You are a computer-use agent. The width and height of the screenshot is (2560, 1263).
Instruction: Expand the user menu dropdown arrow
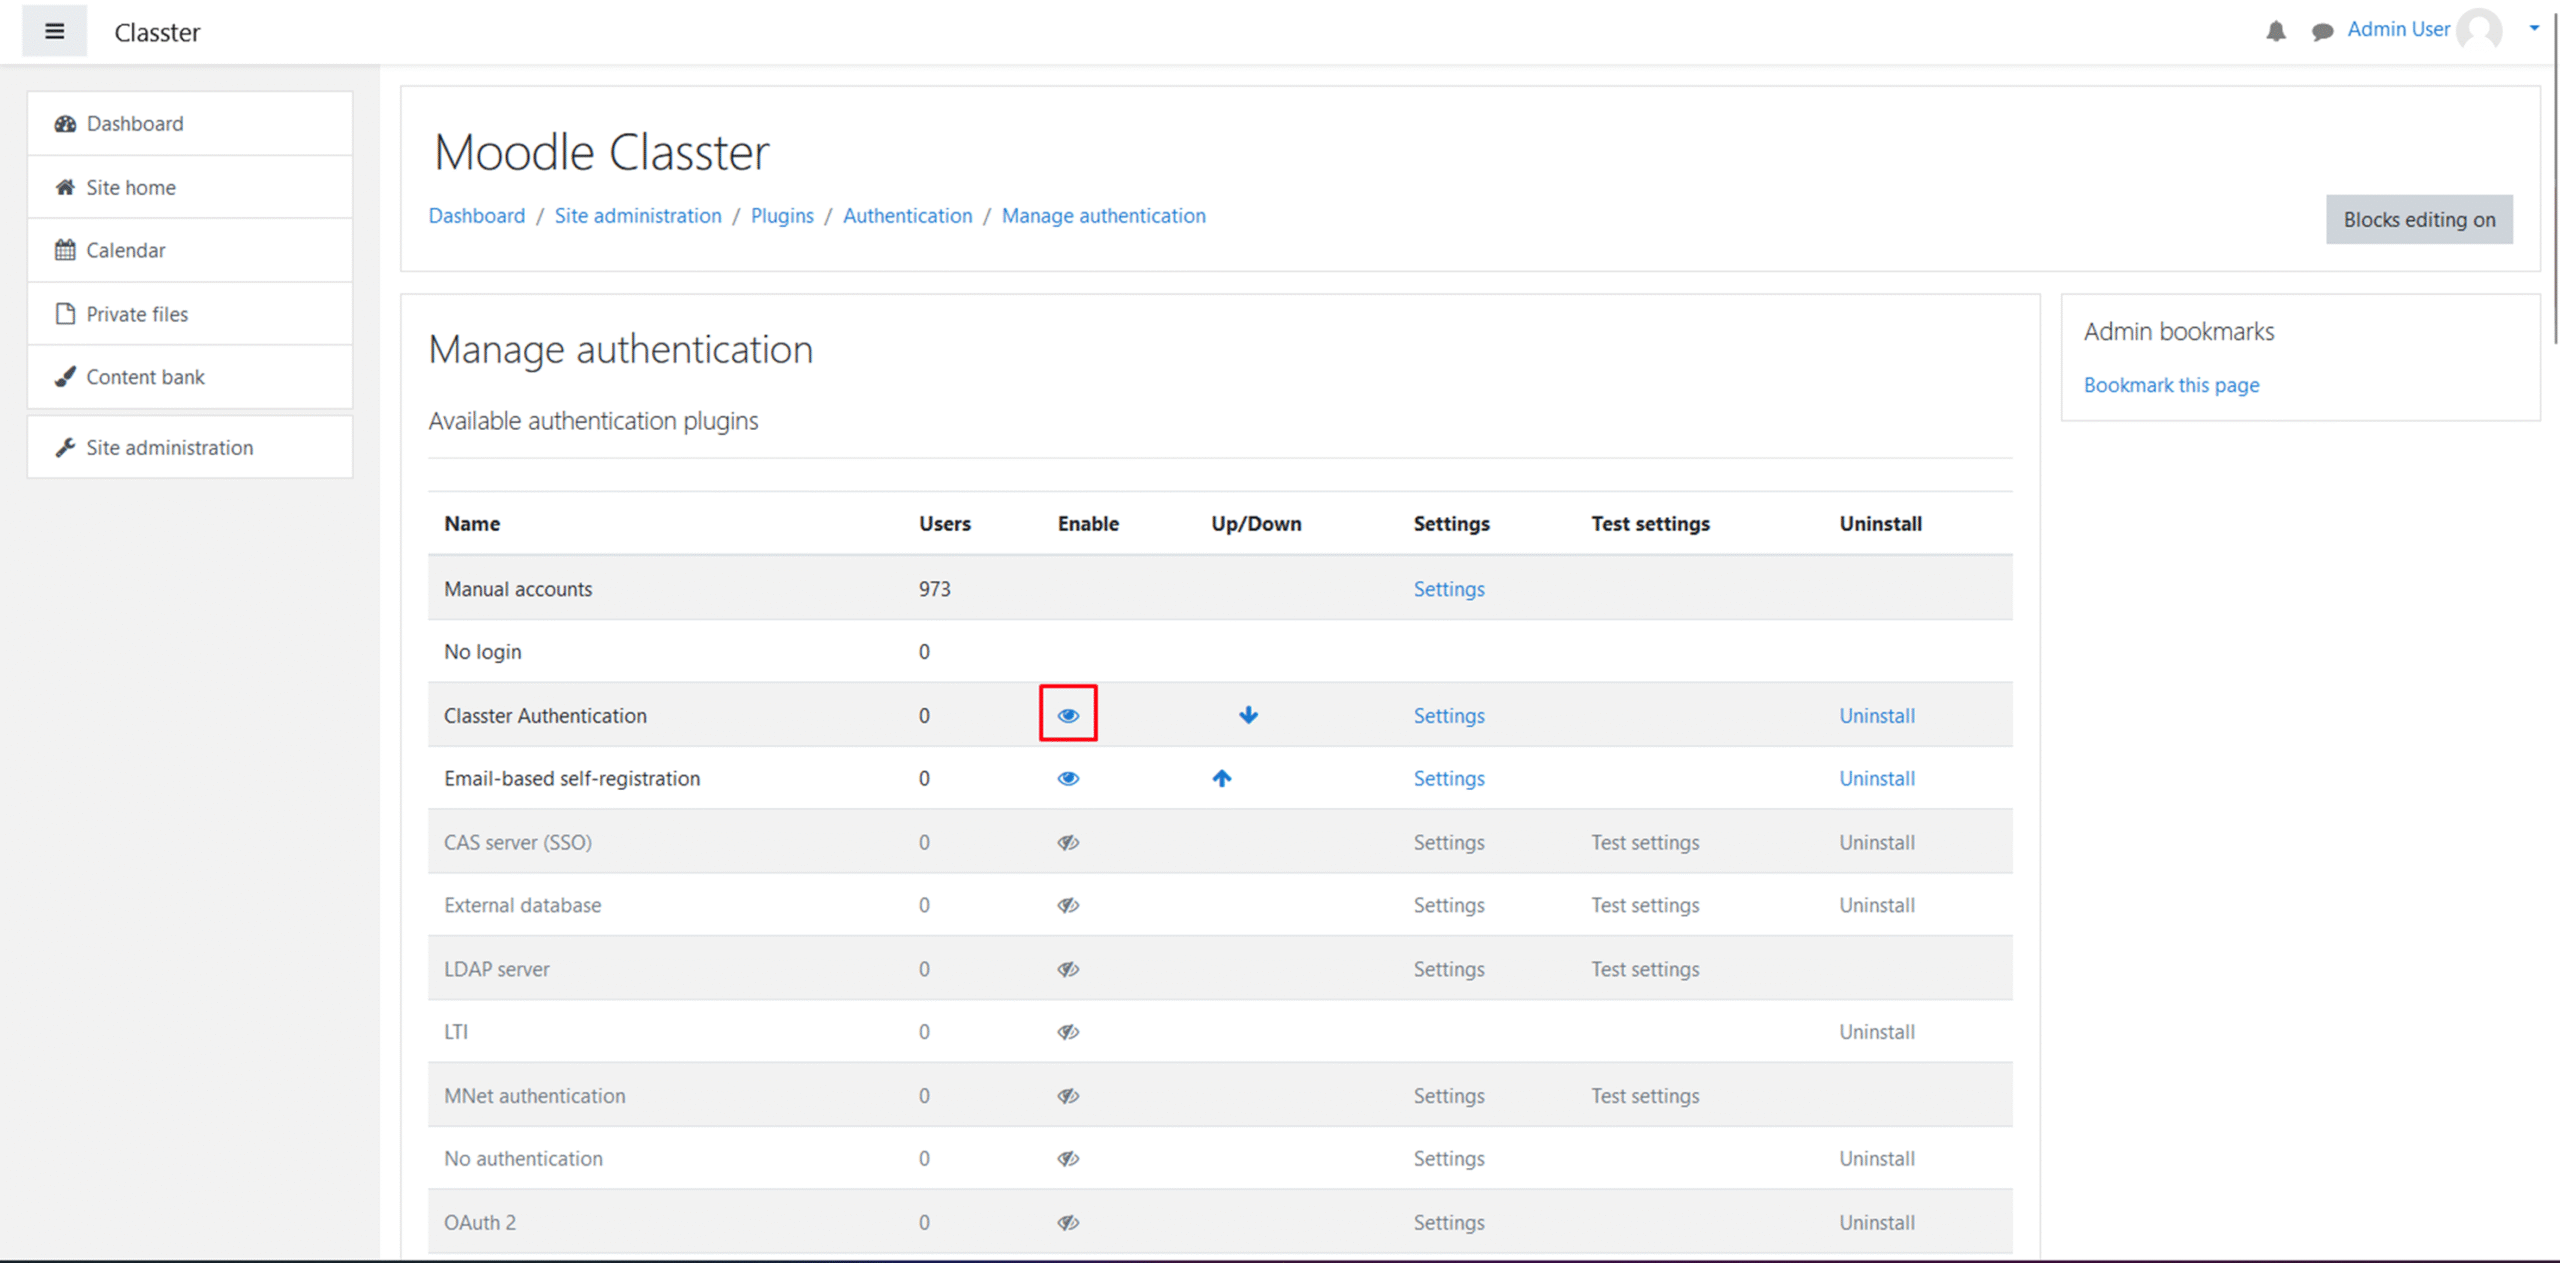[x=2534, y=28]
